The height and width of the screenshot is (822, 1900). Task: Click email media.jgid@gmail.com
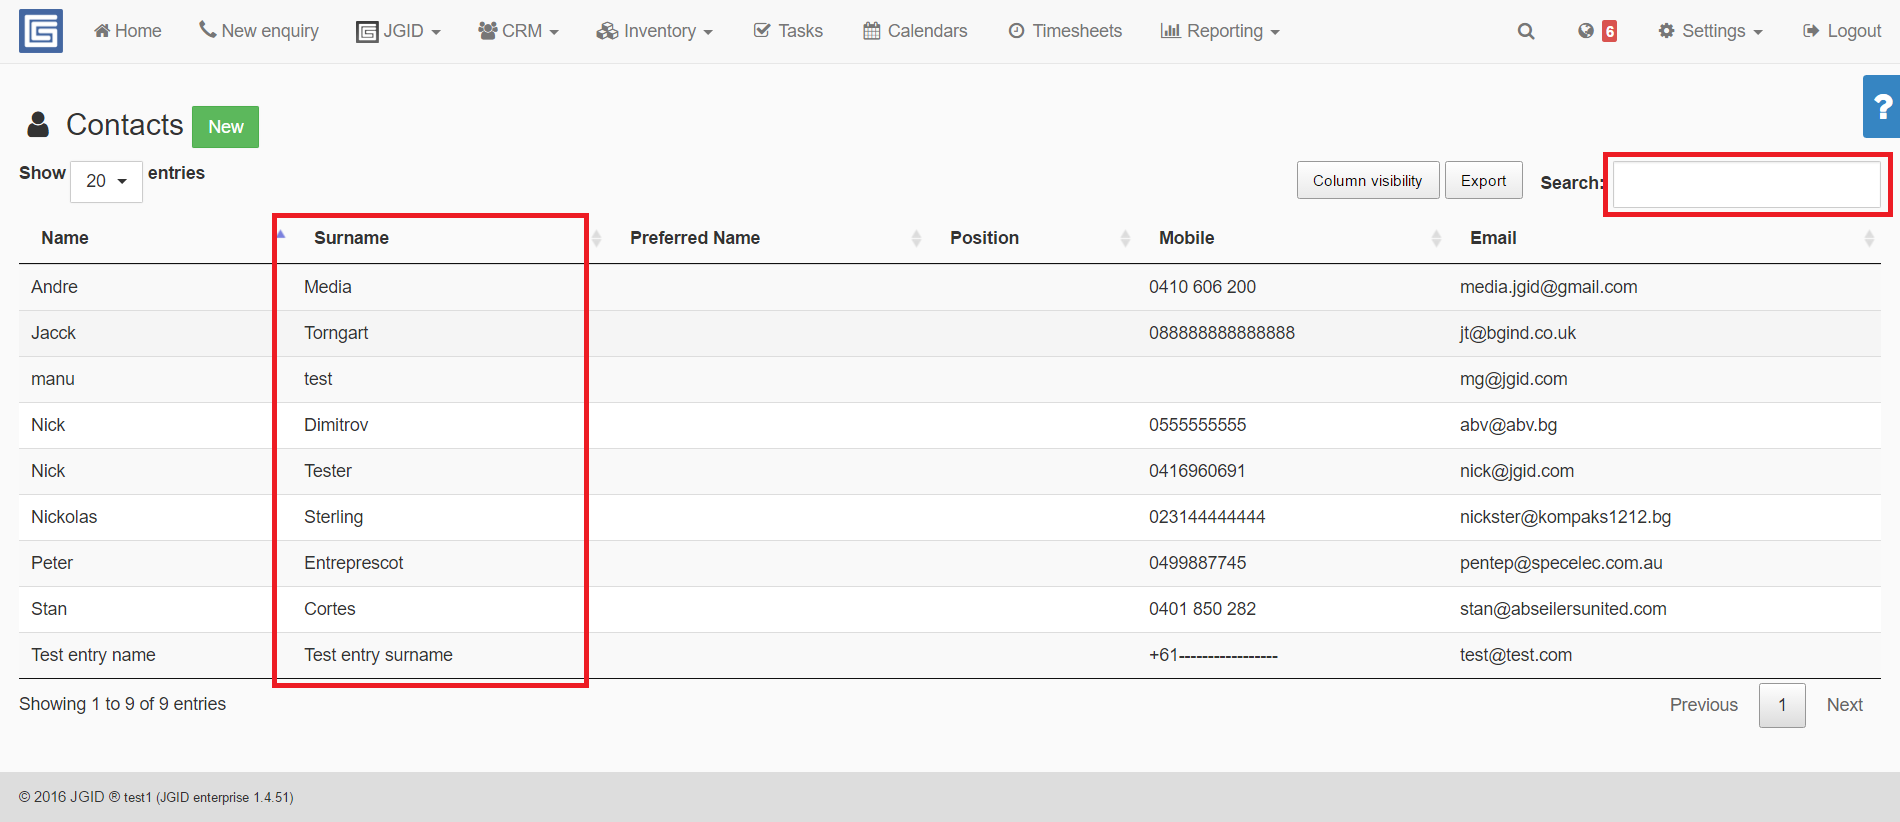1548,287
